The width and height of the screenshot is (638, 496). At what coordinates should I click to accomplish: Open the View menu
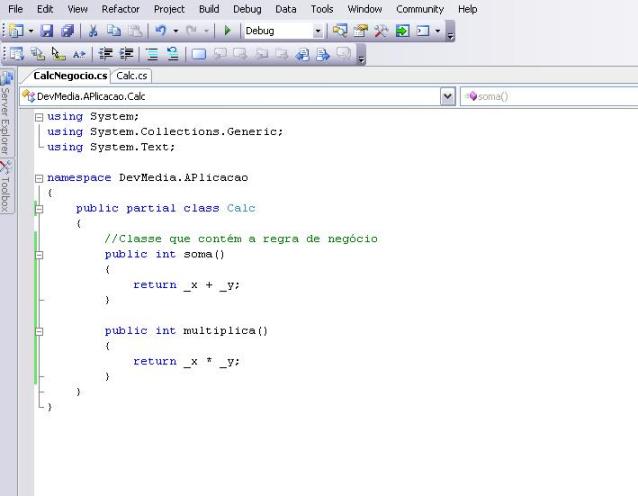tap(77, 9)
